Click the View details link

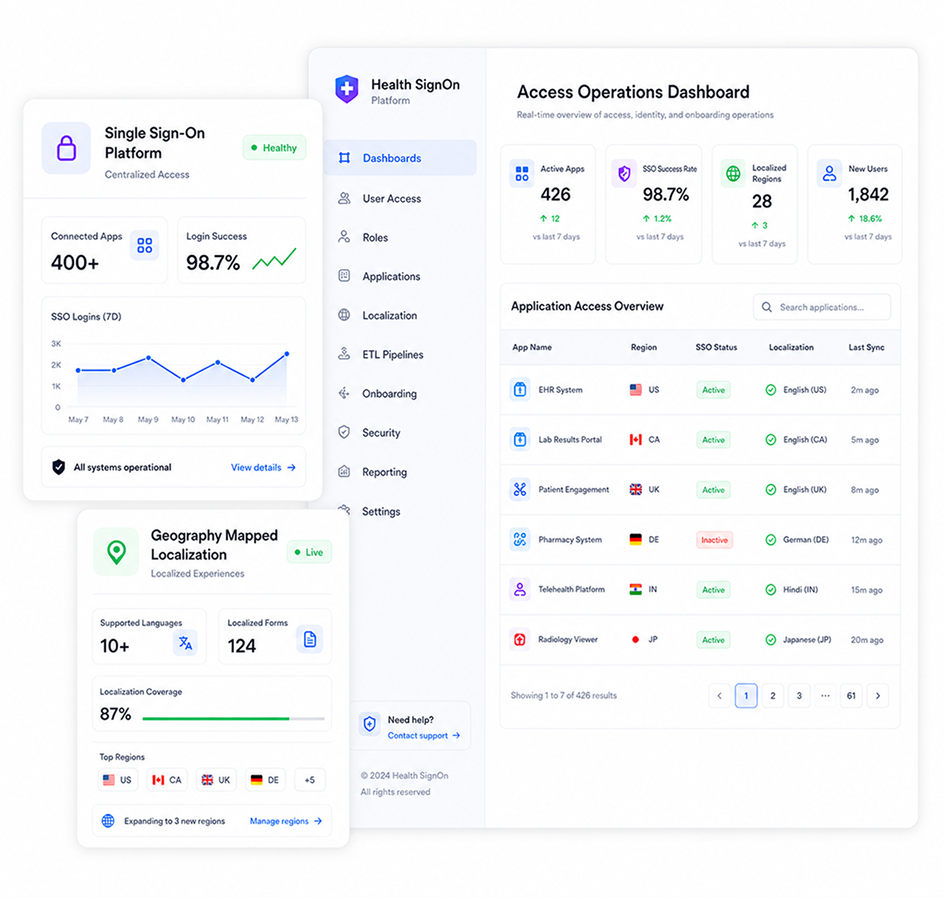click(263, 468)
